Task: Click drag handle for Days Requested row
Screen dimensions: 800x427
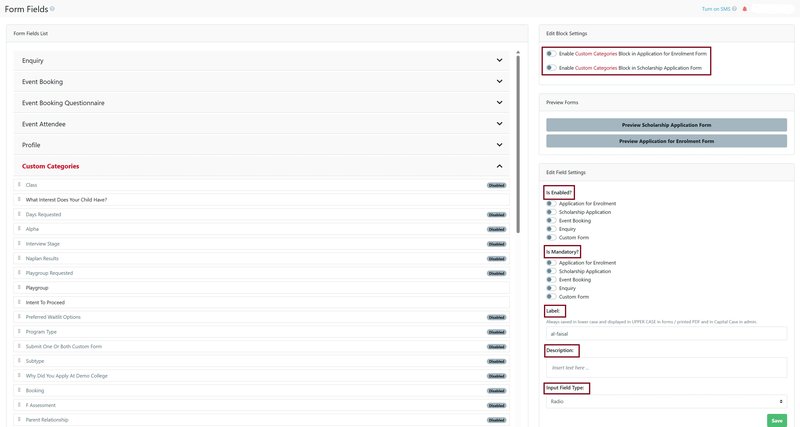Action: coord(19,214)
